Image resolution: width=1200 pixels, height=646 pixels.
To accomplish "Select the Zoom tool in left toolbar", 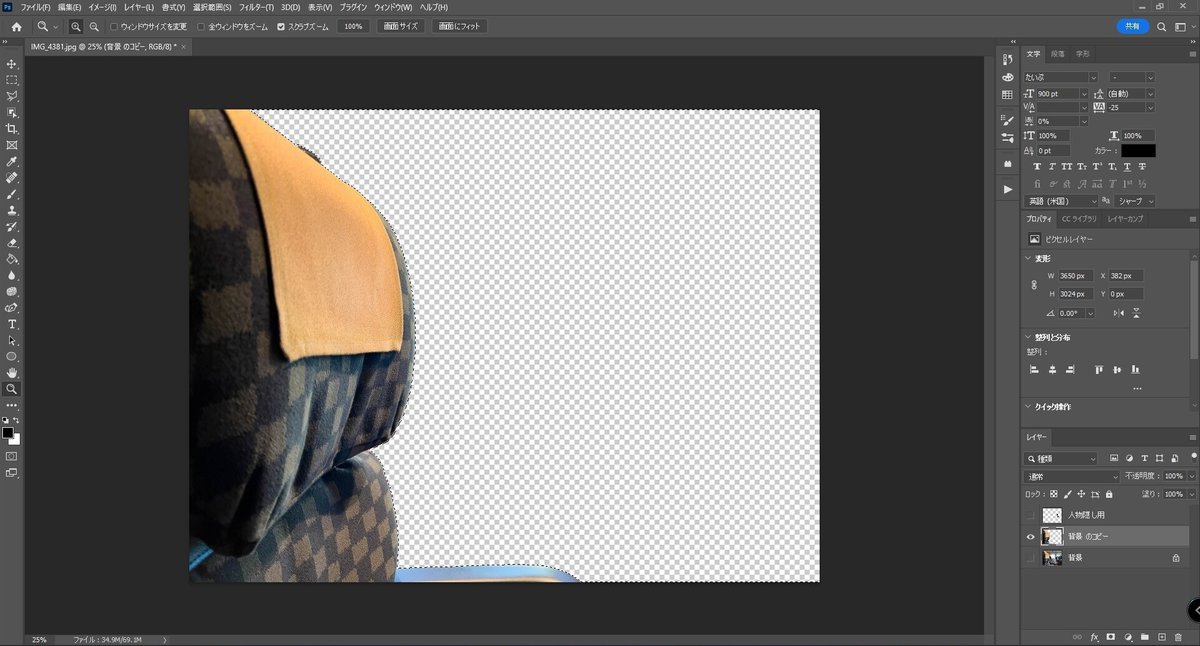I will [x=12, y=389].
